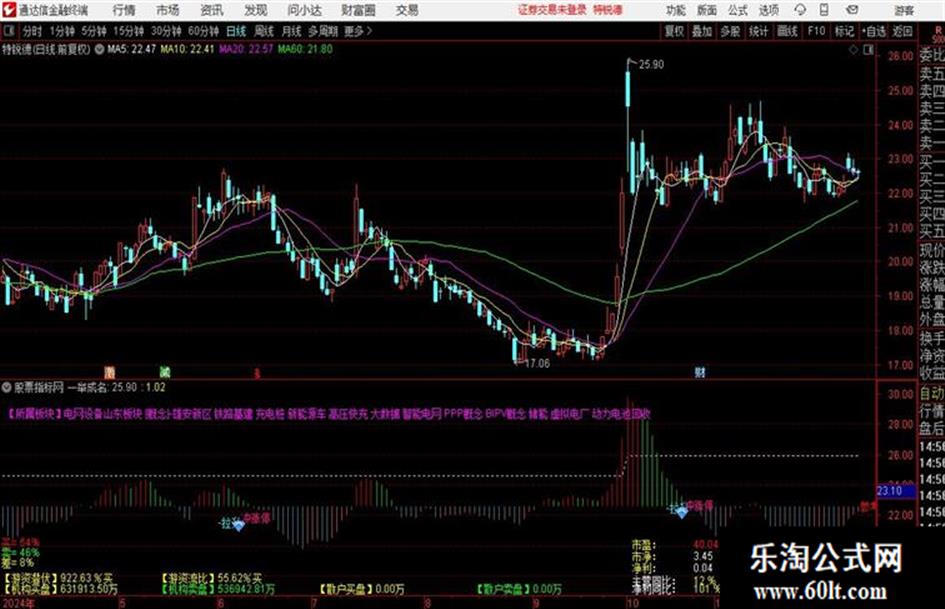
Task: Click the 画线 draw-line toolbar button
Action: (787, 31)
